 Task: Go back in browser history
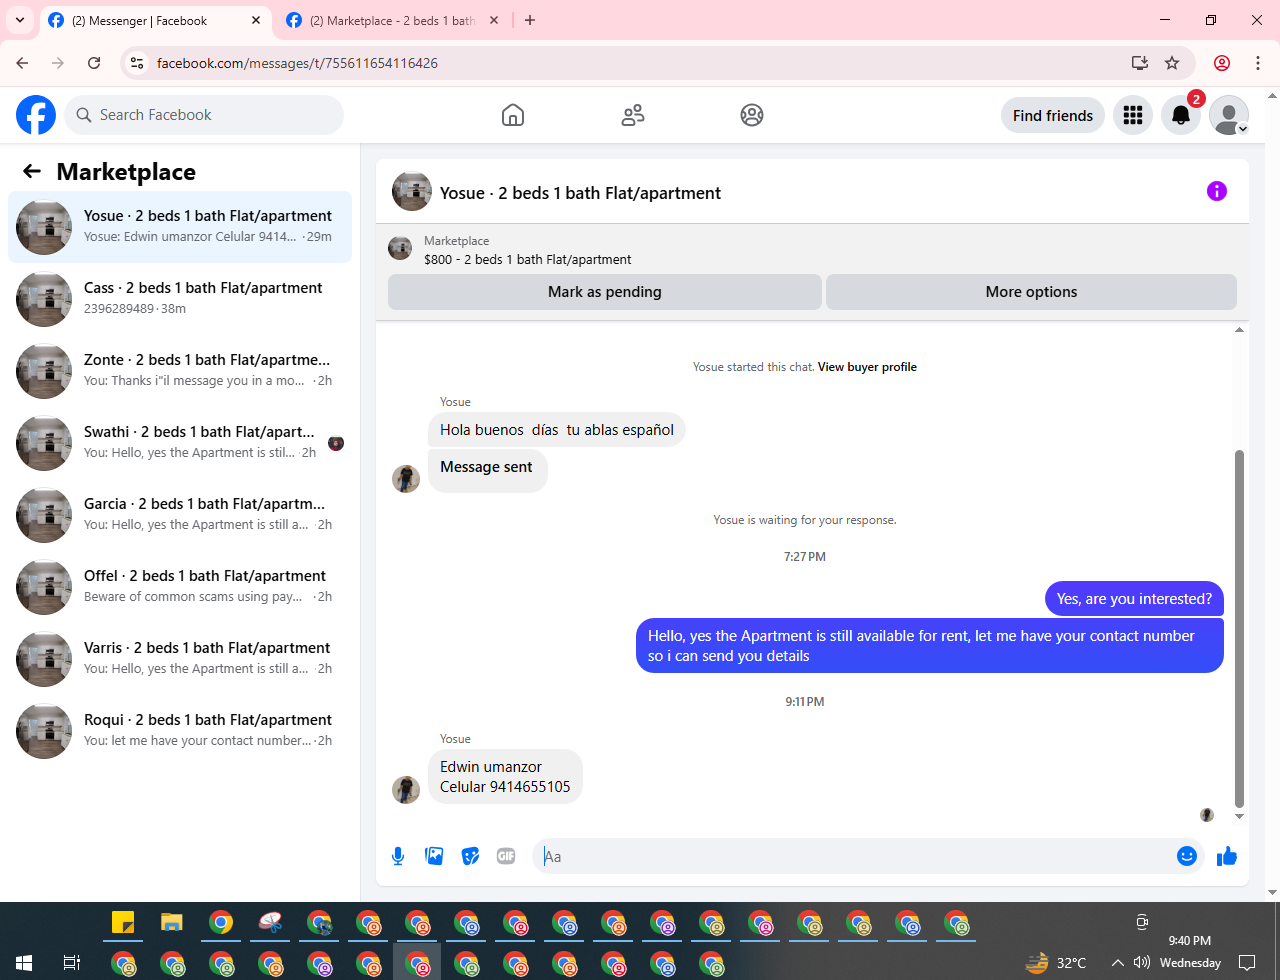click(x=22, y=63)
